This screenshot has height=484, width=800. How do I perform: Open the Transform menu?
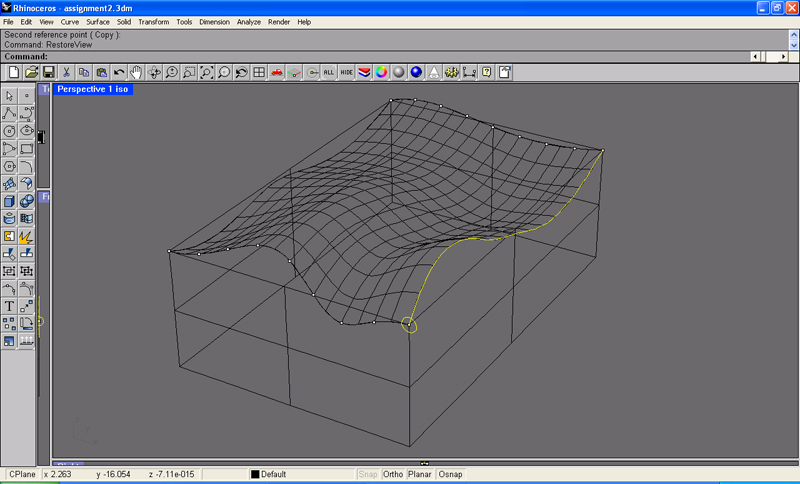point(153,22)
